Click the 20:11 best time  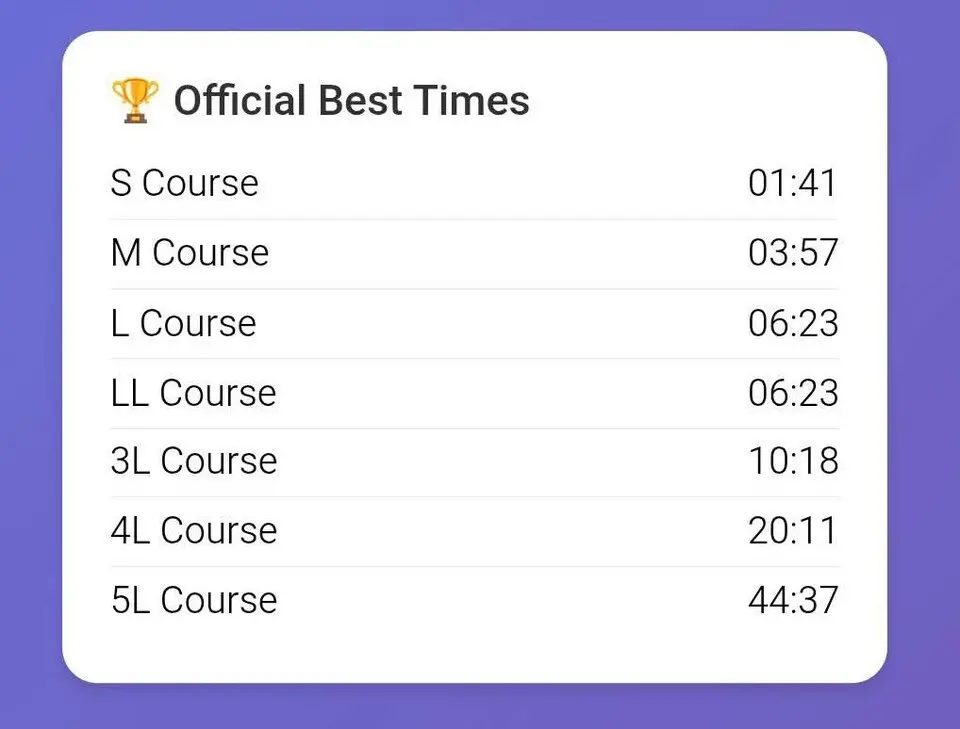[x=792, y=530]
